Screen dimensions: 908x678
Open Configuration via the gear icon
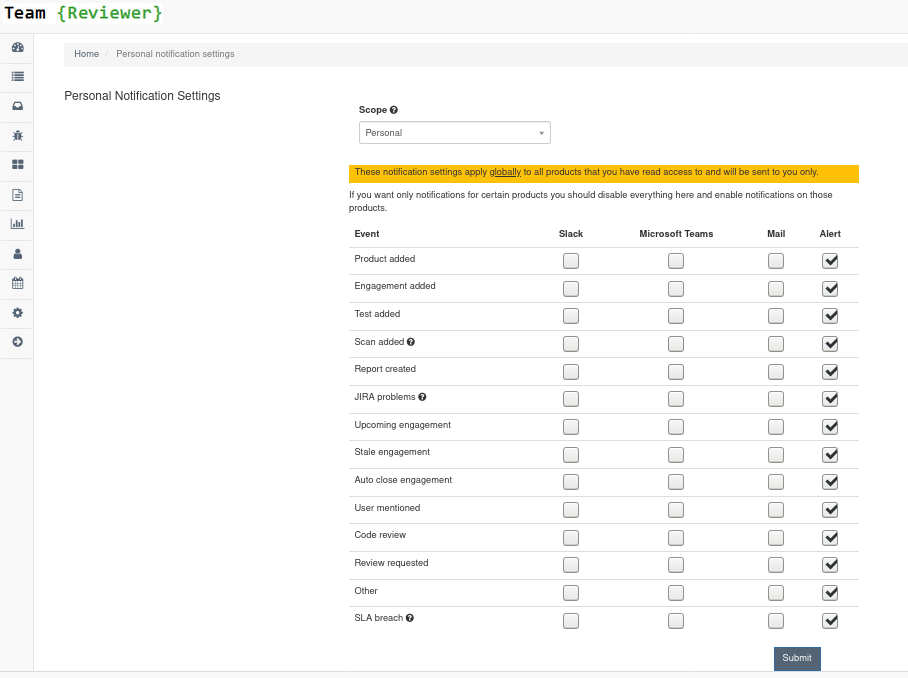click(17, 312)
